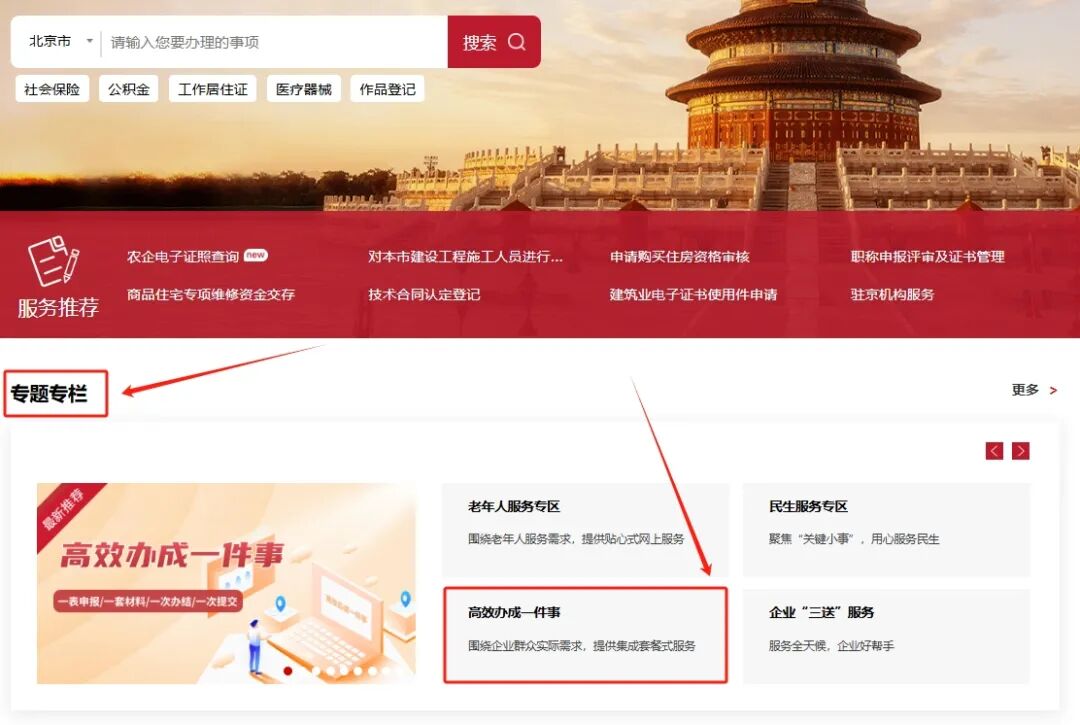The height and width of the screenshot is (725, 1080).
Task: Choose the 工作居住证 quick tag
Action: [213, 89]
